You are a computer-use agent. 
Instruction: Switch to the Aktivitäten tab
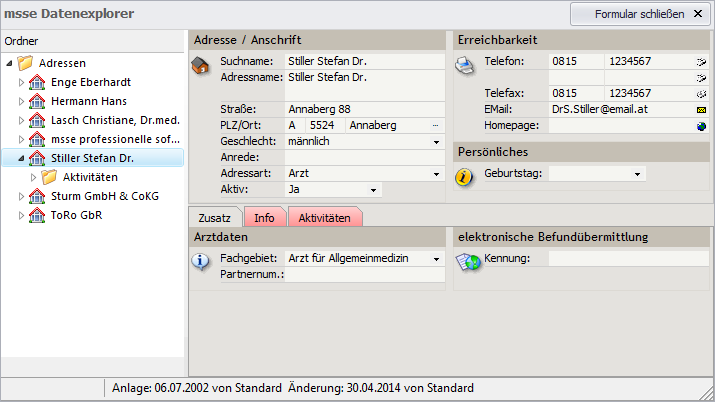click(325, 217)
